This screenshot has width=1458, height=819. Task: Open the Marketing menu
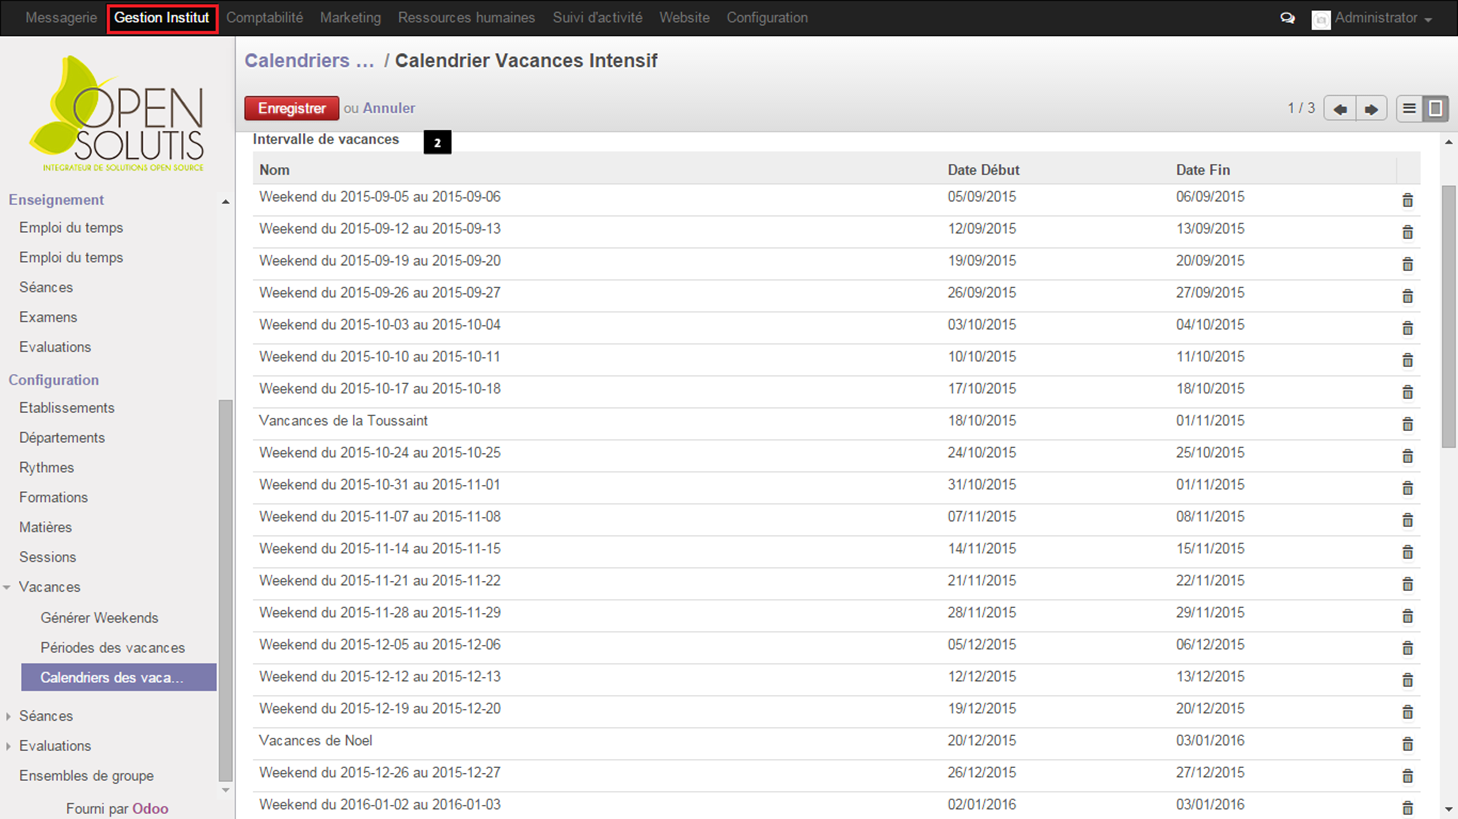(x=350, y=18)
